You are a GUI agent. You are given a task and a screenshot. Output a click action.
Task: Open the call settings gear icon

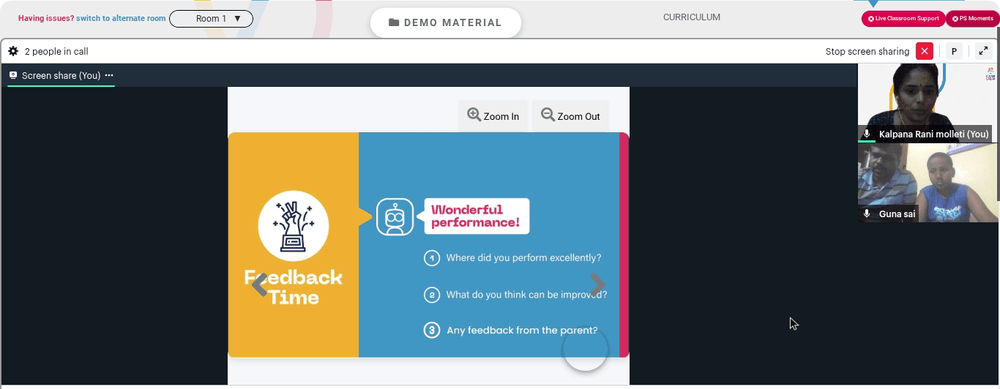click(x=13, y=51)
